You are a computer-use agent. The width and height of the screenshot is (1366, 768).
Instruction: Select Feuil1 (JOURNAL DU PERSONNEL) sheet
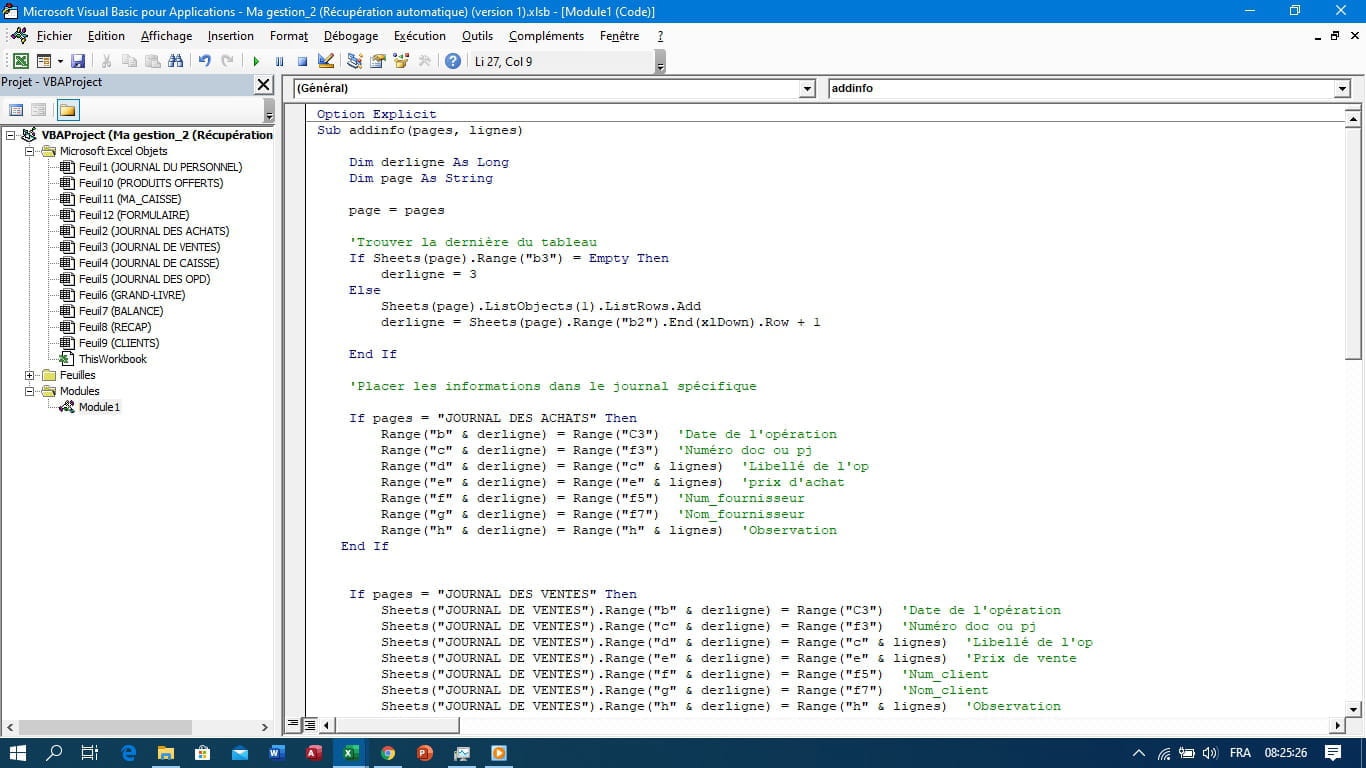160,167
